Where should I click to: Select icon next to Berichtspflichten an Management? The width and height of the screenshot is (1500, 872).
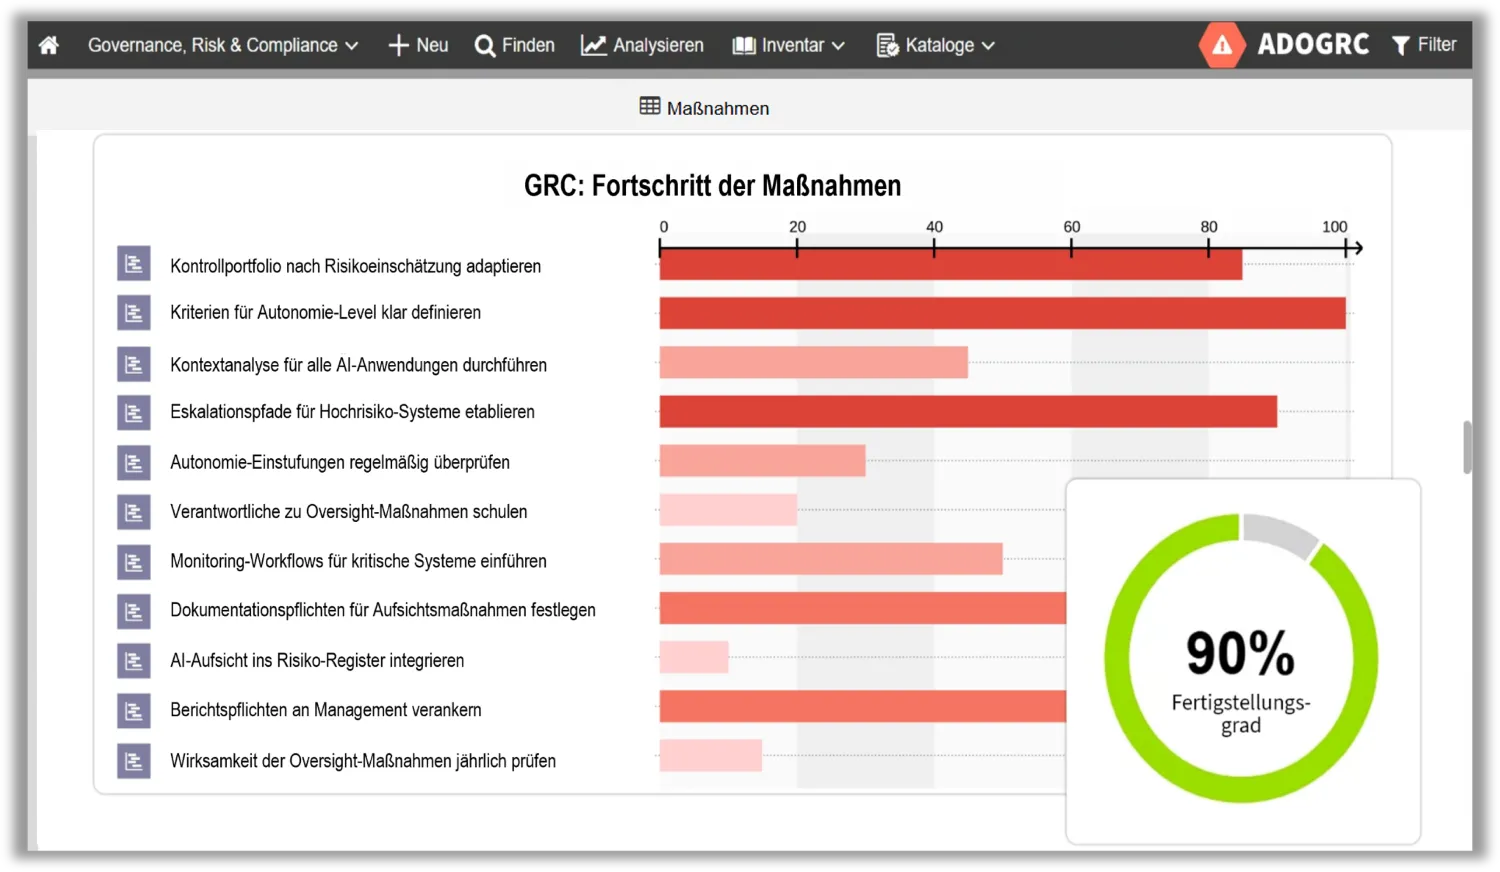[x=134, y=710]
